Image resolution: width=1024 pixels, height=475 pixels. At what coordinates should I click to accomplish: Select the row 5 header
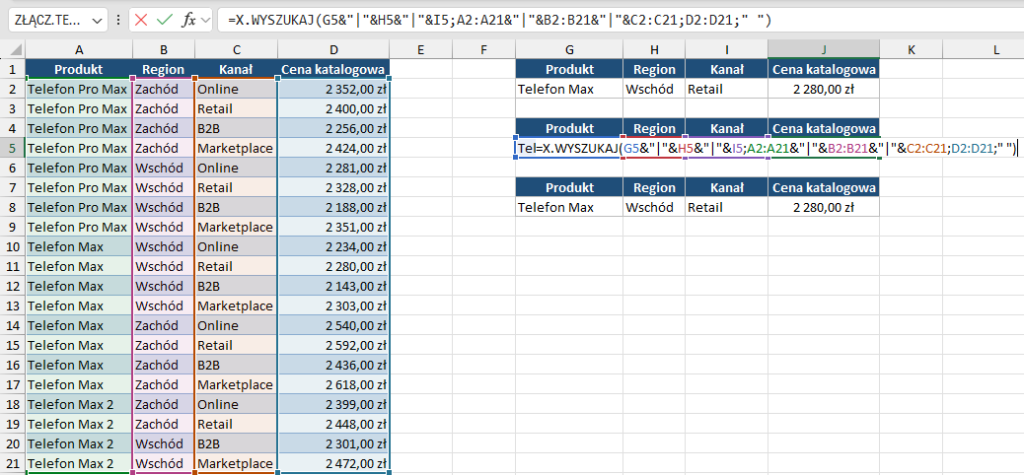coord(13,148)
